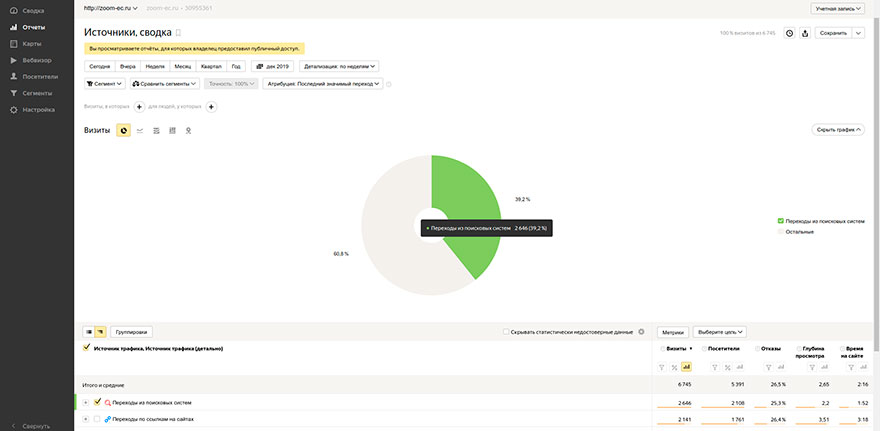Toggle Скрывать статистически недостоверные данные checkbox
The image size is (880, 431).
pos(505,331)
